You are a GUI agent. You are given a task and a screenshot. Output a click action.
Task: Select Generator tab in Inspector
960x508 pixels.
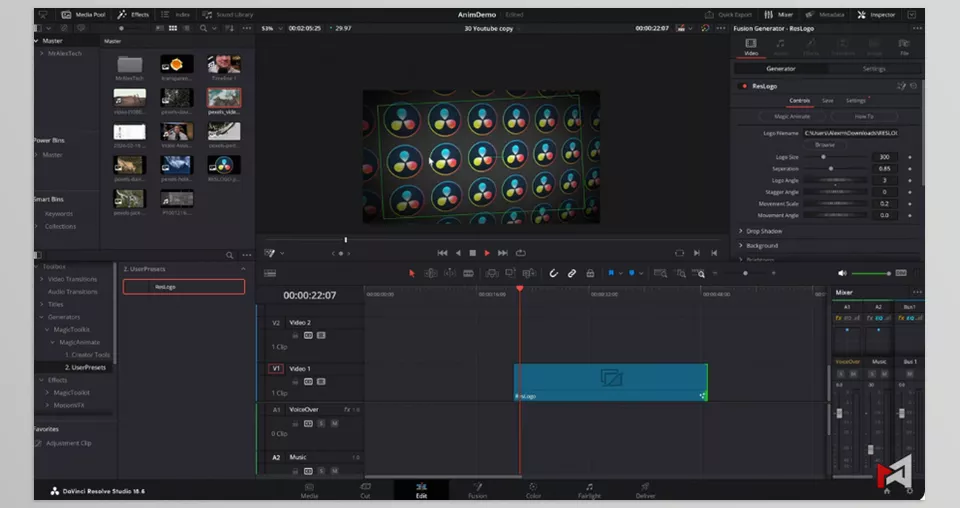tap(781, 69)
